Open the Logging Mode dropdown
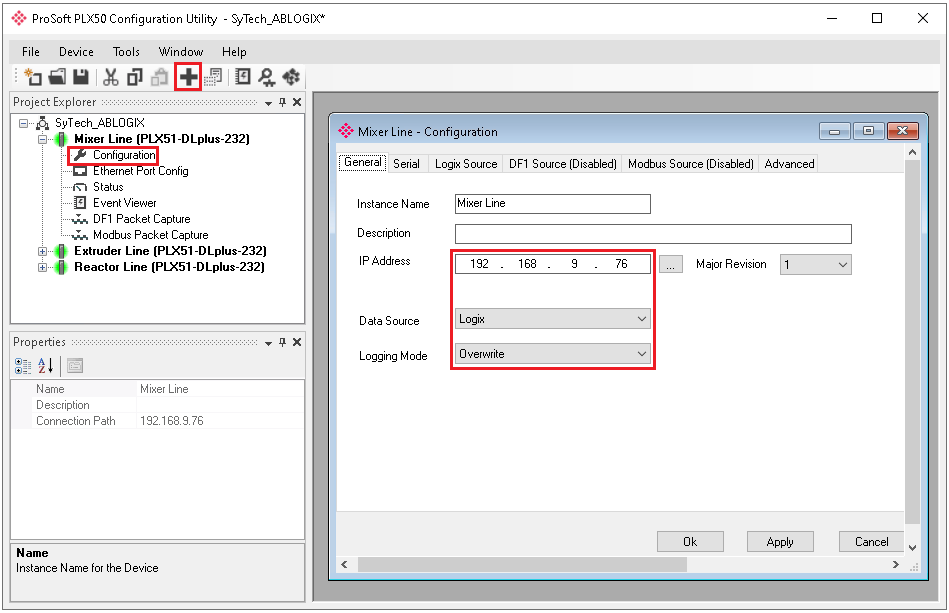Image resolution: width=949 pixels, height=613 pixels. click(x=553, y=354)
